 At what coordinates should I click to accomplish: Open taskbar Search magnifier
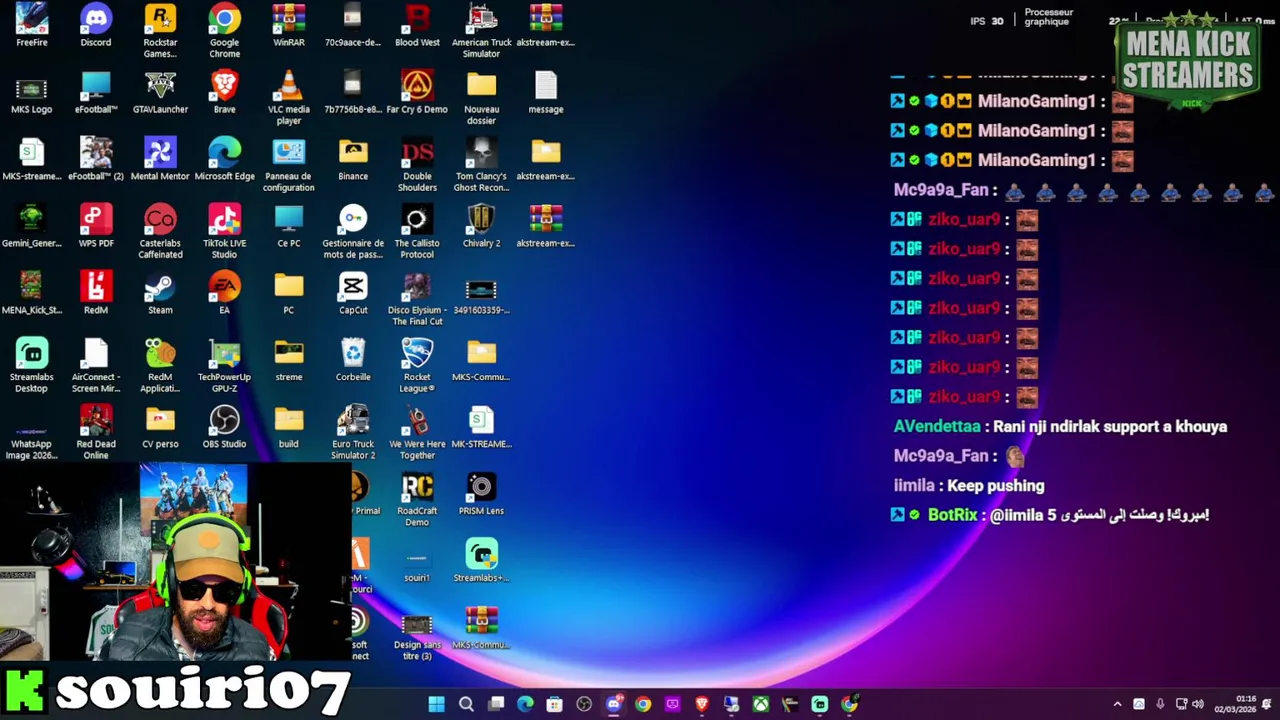pos(466,704)
